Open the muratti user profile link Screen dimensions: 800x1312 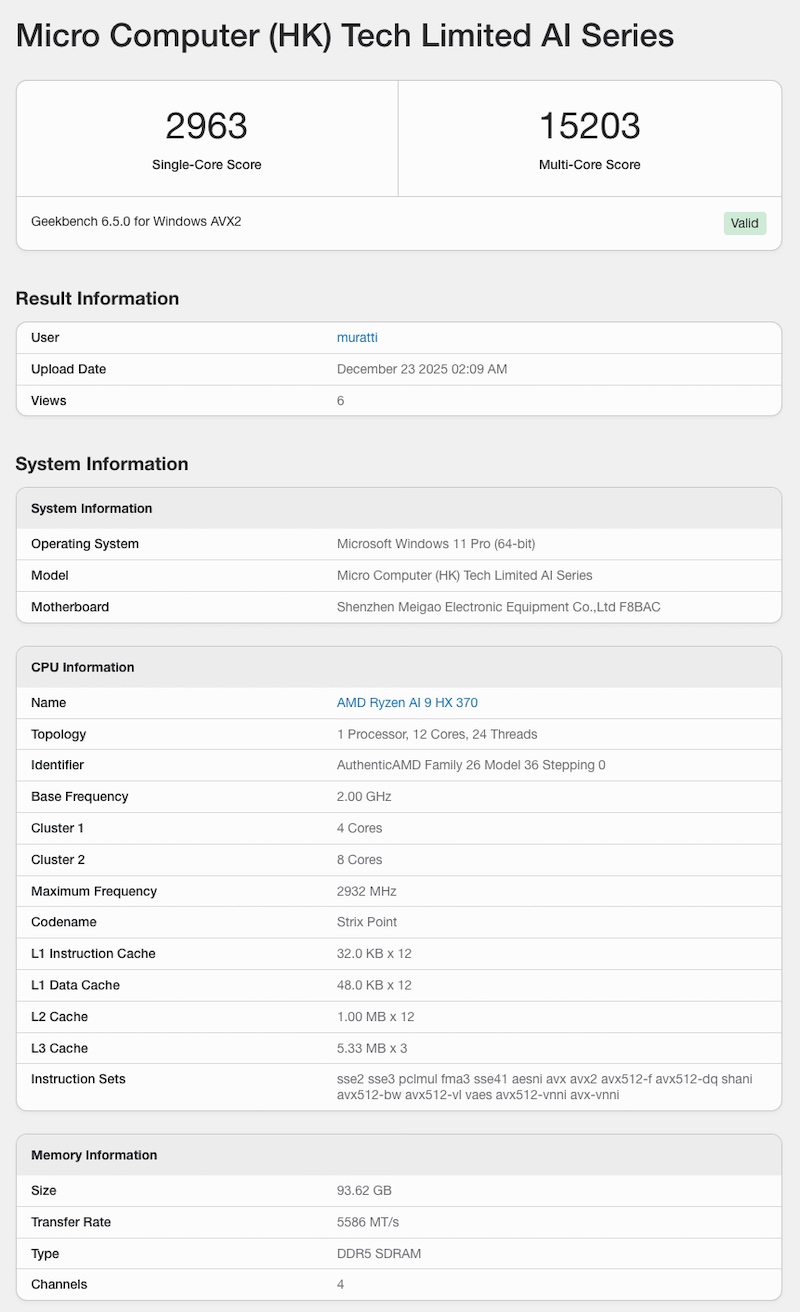tap(357, 338)
